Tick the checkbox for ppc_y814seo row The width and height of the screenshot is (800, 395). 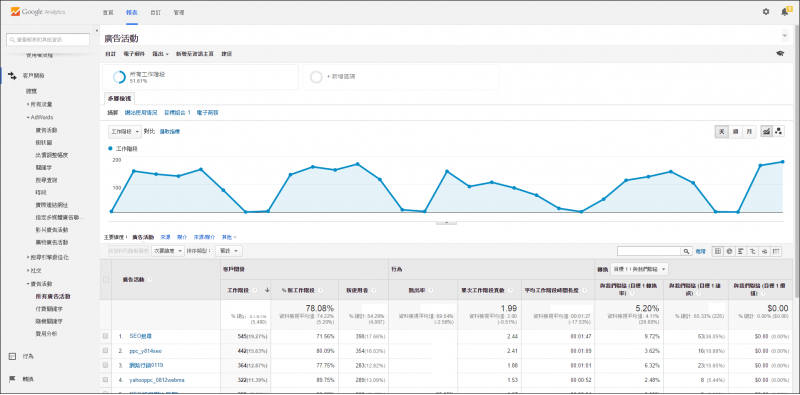(105, 351)
